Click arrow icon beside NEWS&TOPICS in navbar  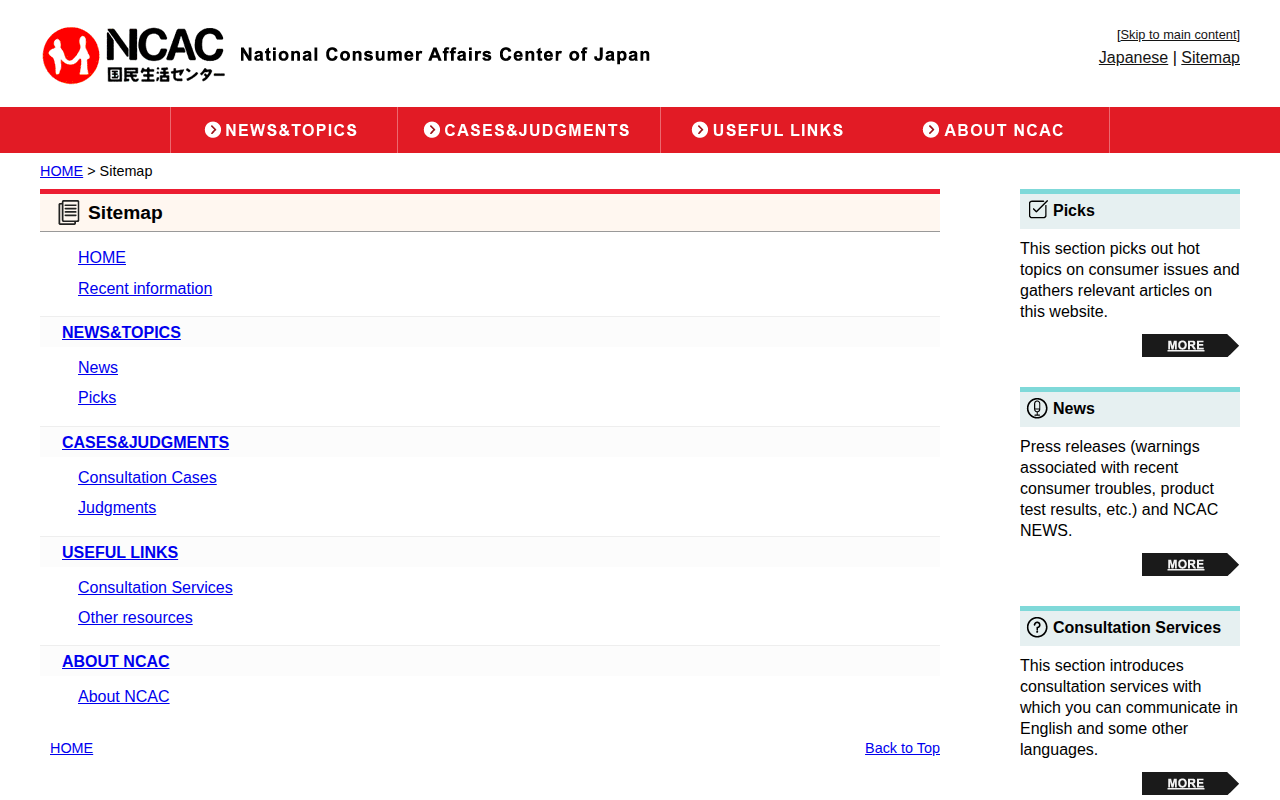(213, 130)
